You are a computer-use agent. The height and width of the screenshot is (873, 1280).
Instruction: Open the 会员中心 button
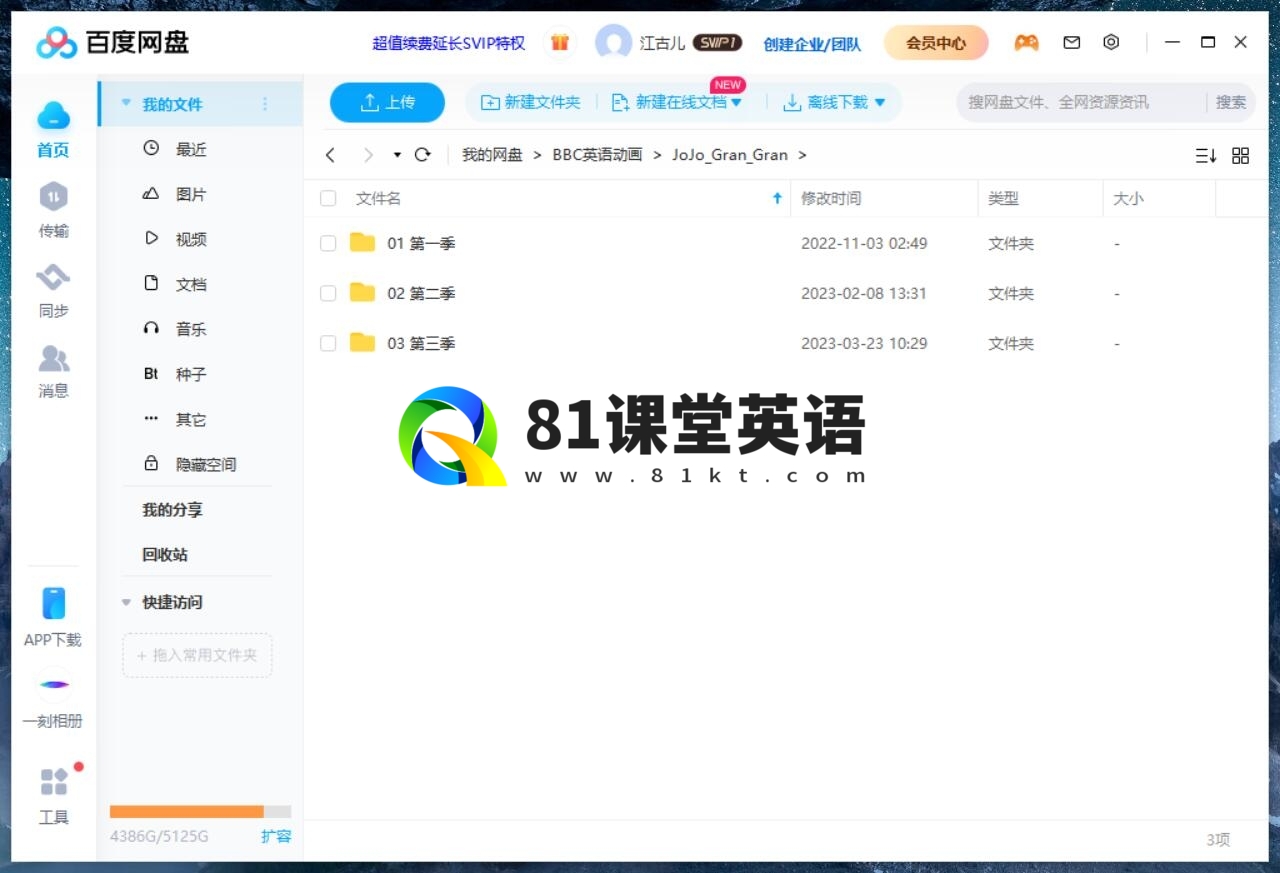[x=936, y=43]
